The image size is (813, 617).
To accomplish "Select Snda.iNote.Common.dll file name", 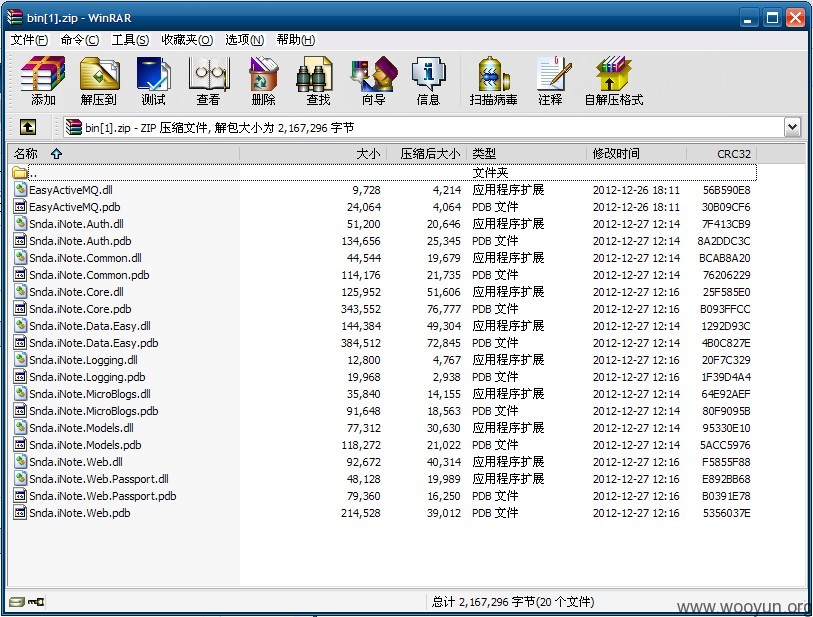I will tap(85, 258).
